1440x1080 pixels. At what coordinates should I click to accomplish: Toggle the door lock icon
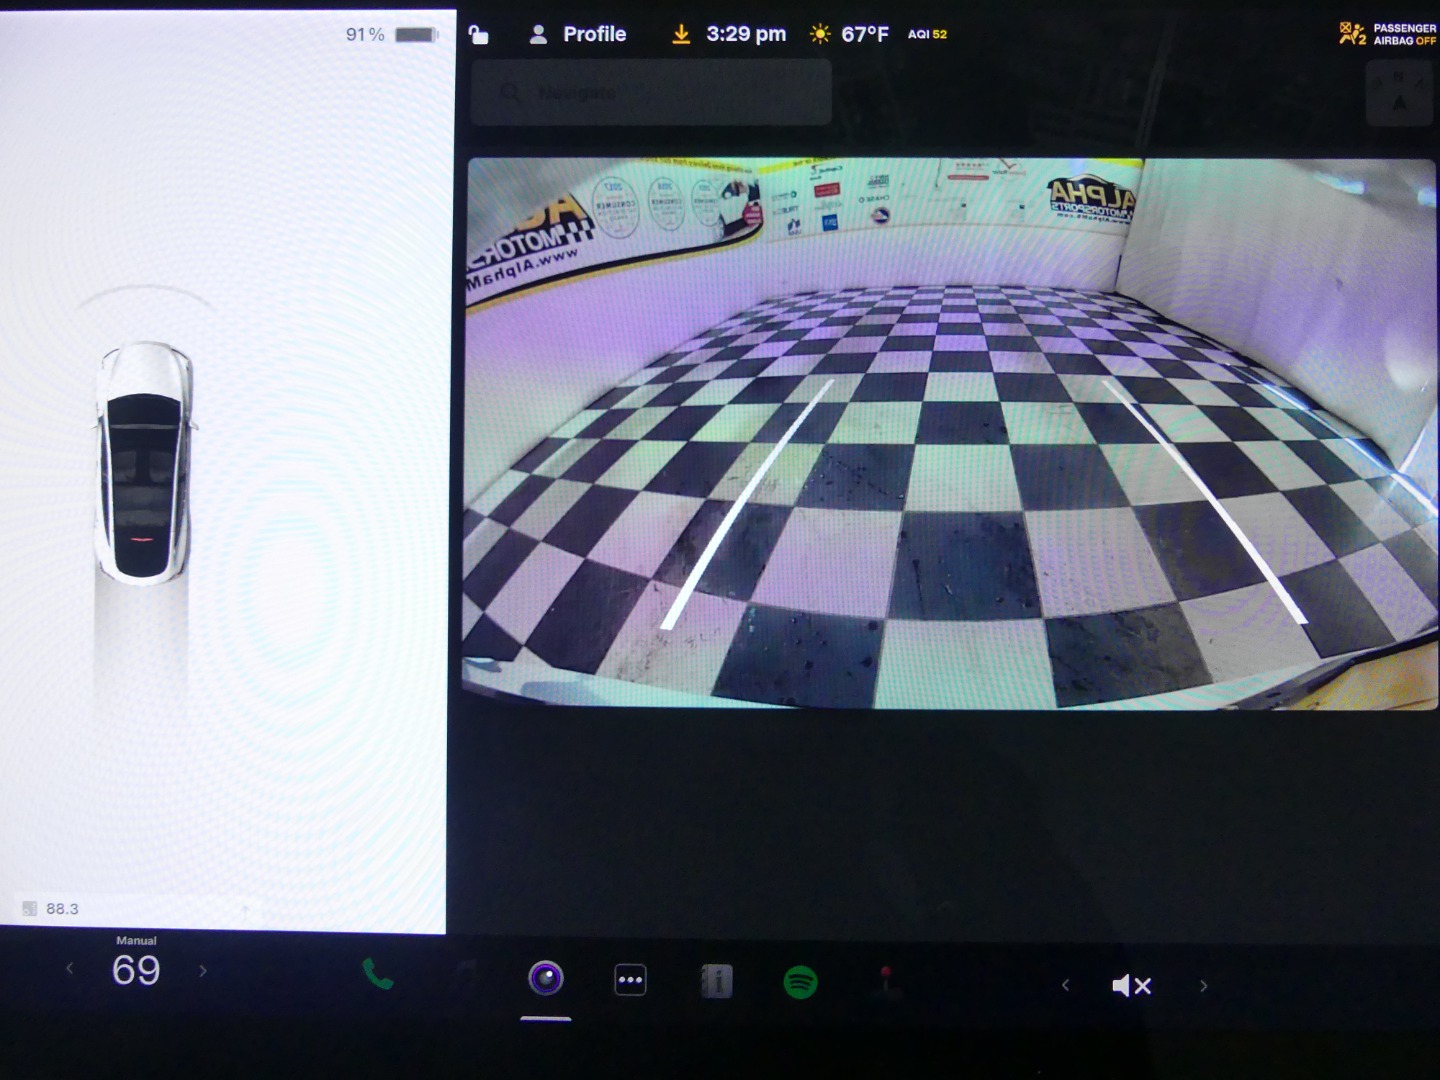click(x=479, y=35)
